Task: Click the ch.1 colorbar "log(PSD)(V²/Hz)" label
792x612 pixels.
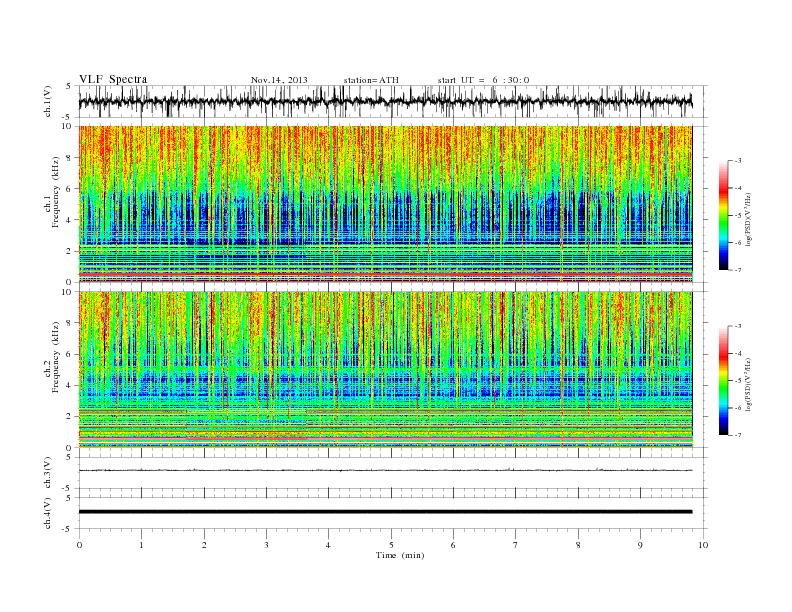Action: [748, 218]
